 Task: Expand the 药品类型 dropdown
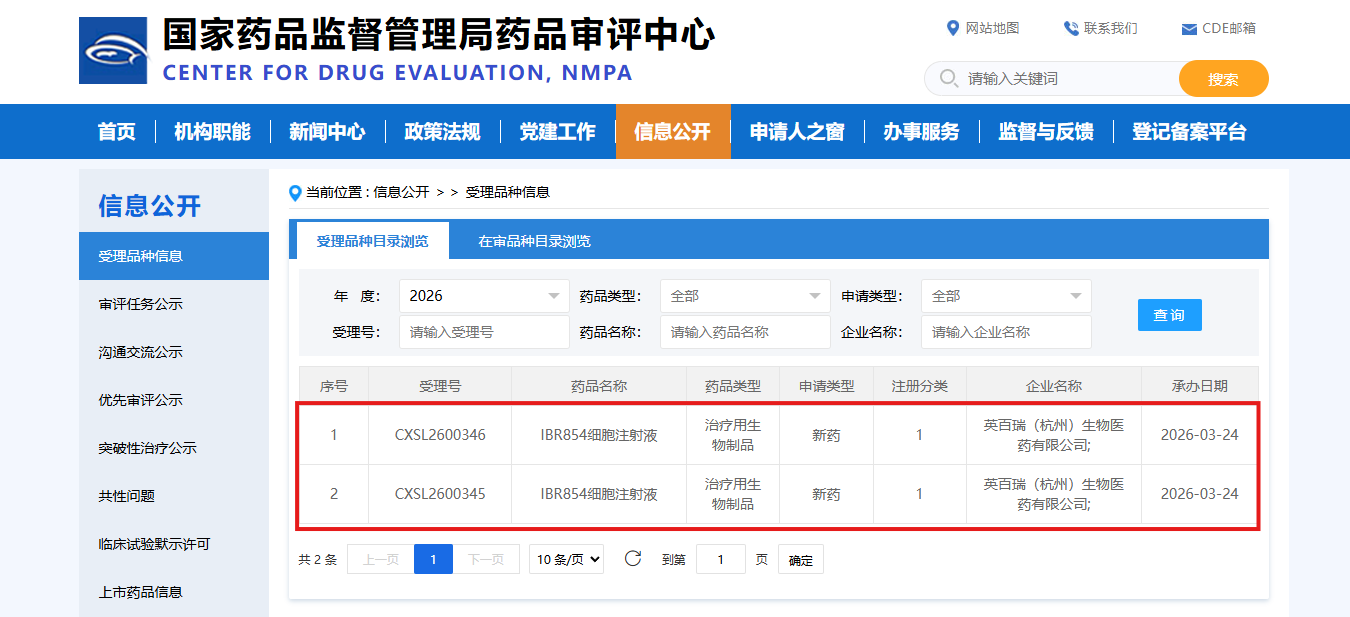pos(745,296)
